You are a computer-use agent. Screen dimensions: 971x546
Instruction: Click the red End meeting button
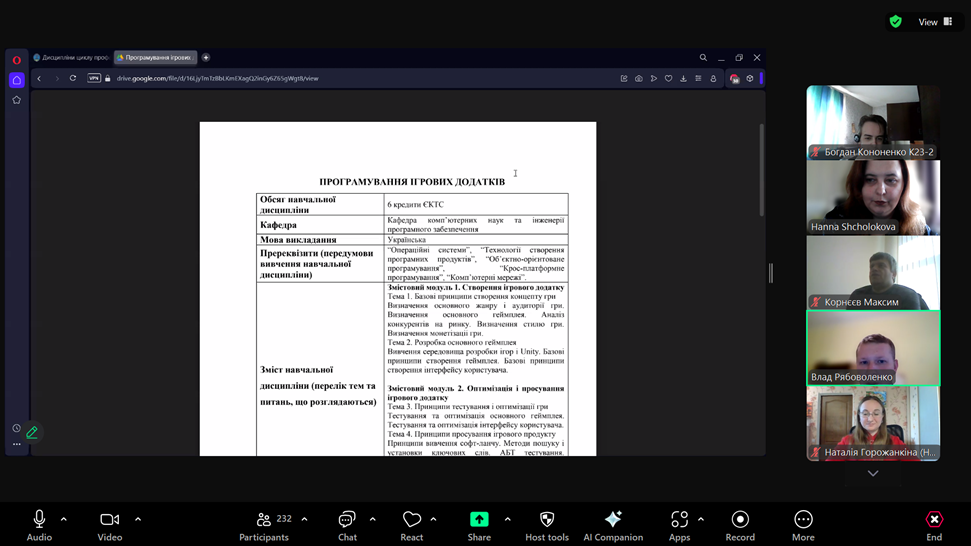934,526
